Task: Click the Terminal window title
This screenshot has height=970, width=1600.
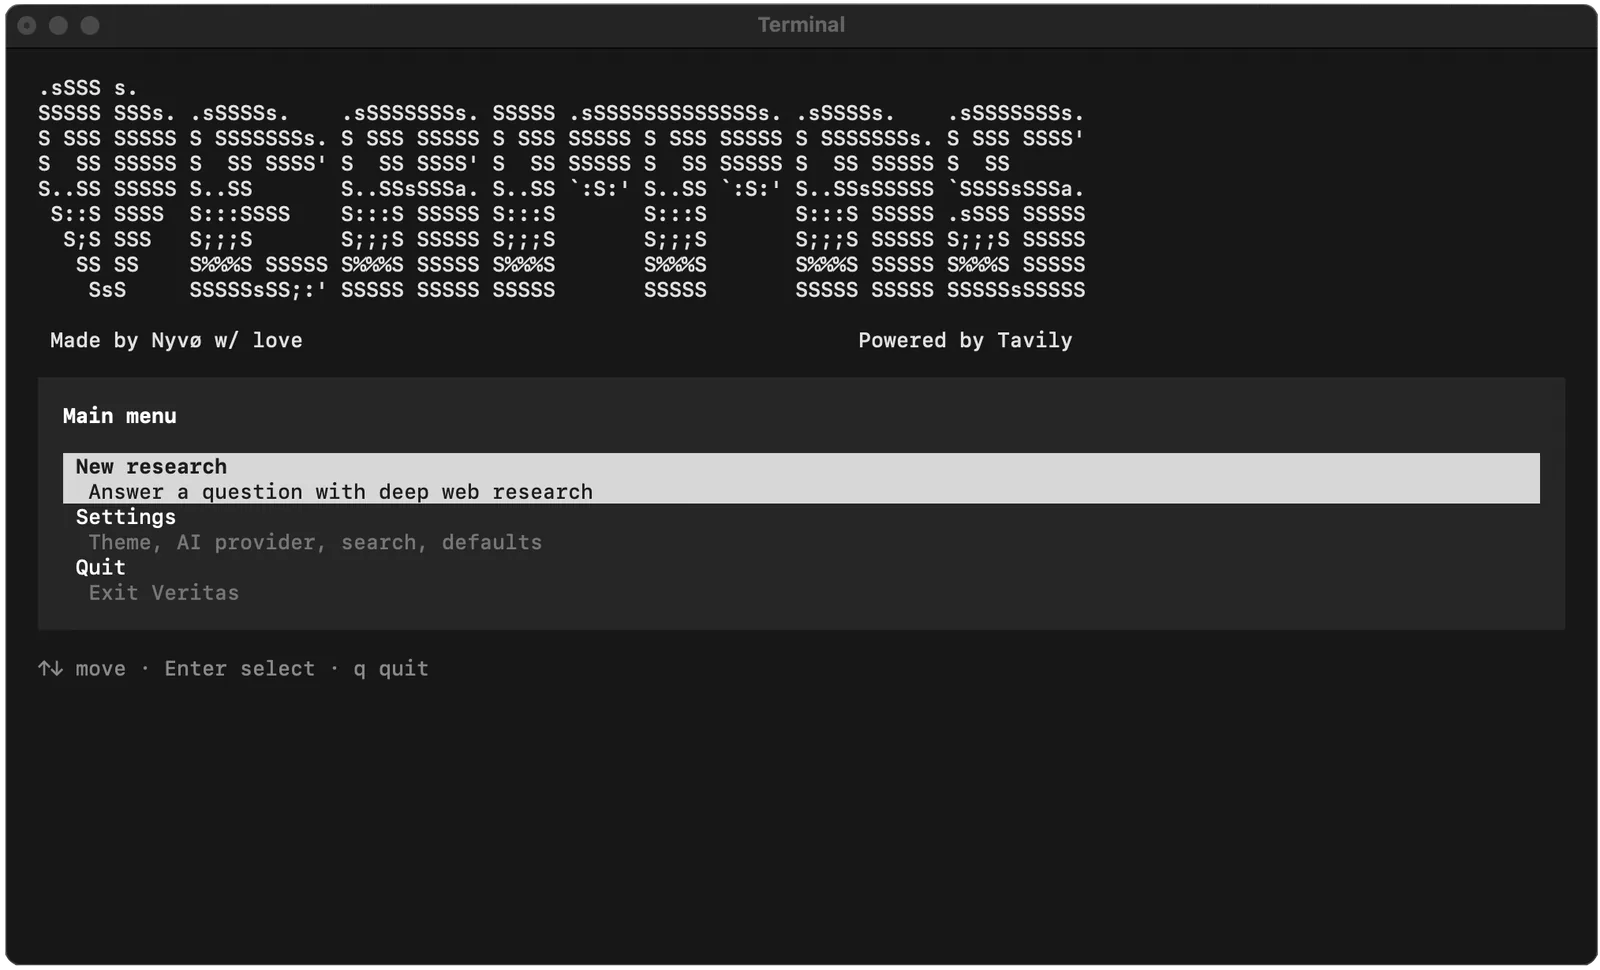Action: [801, 25]
